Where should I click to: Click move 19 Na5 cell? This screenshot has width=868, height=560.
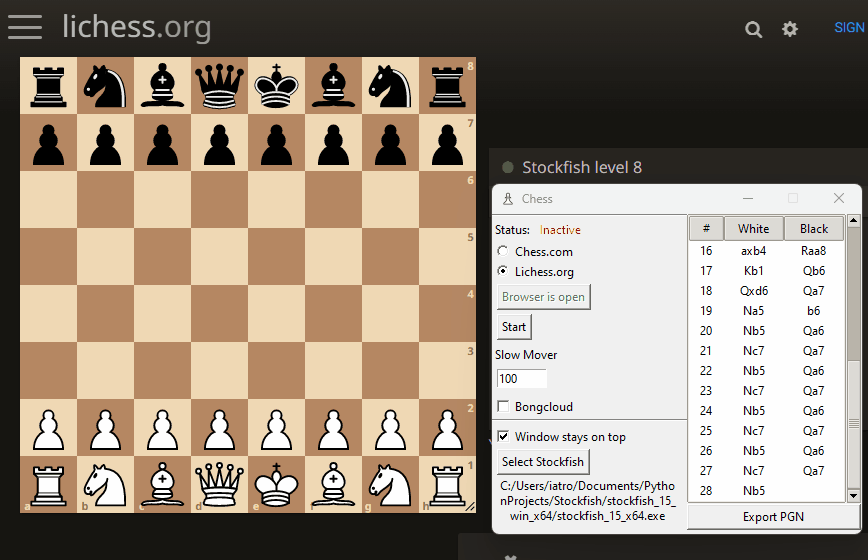click(753, 311)
